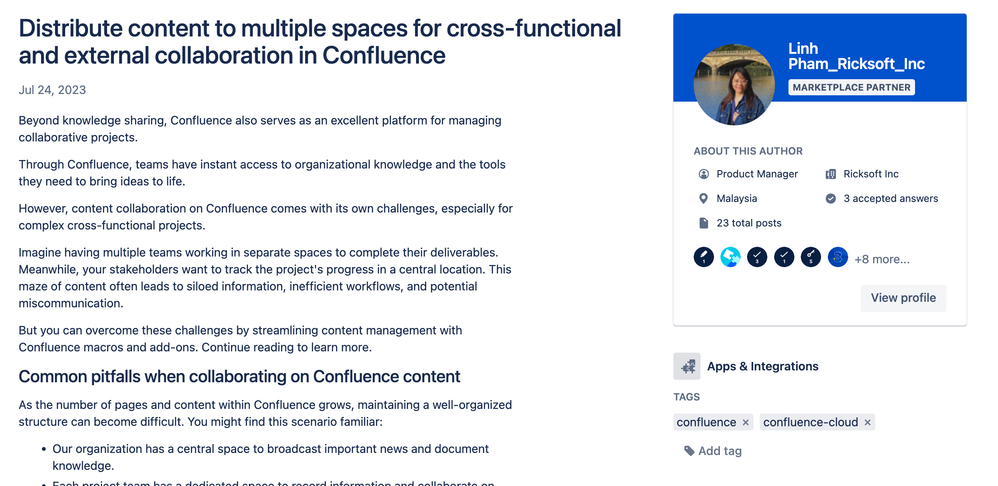Click the Product Manager text

[757, 174]
